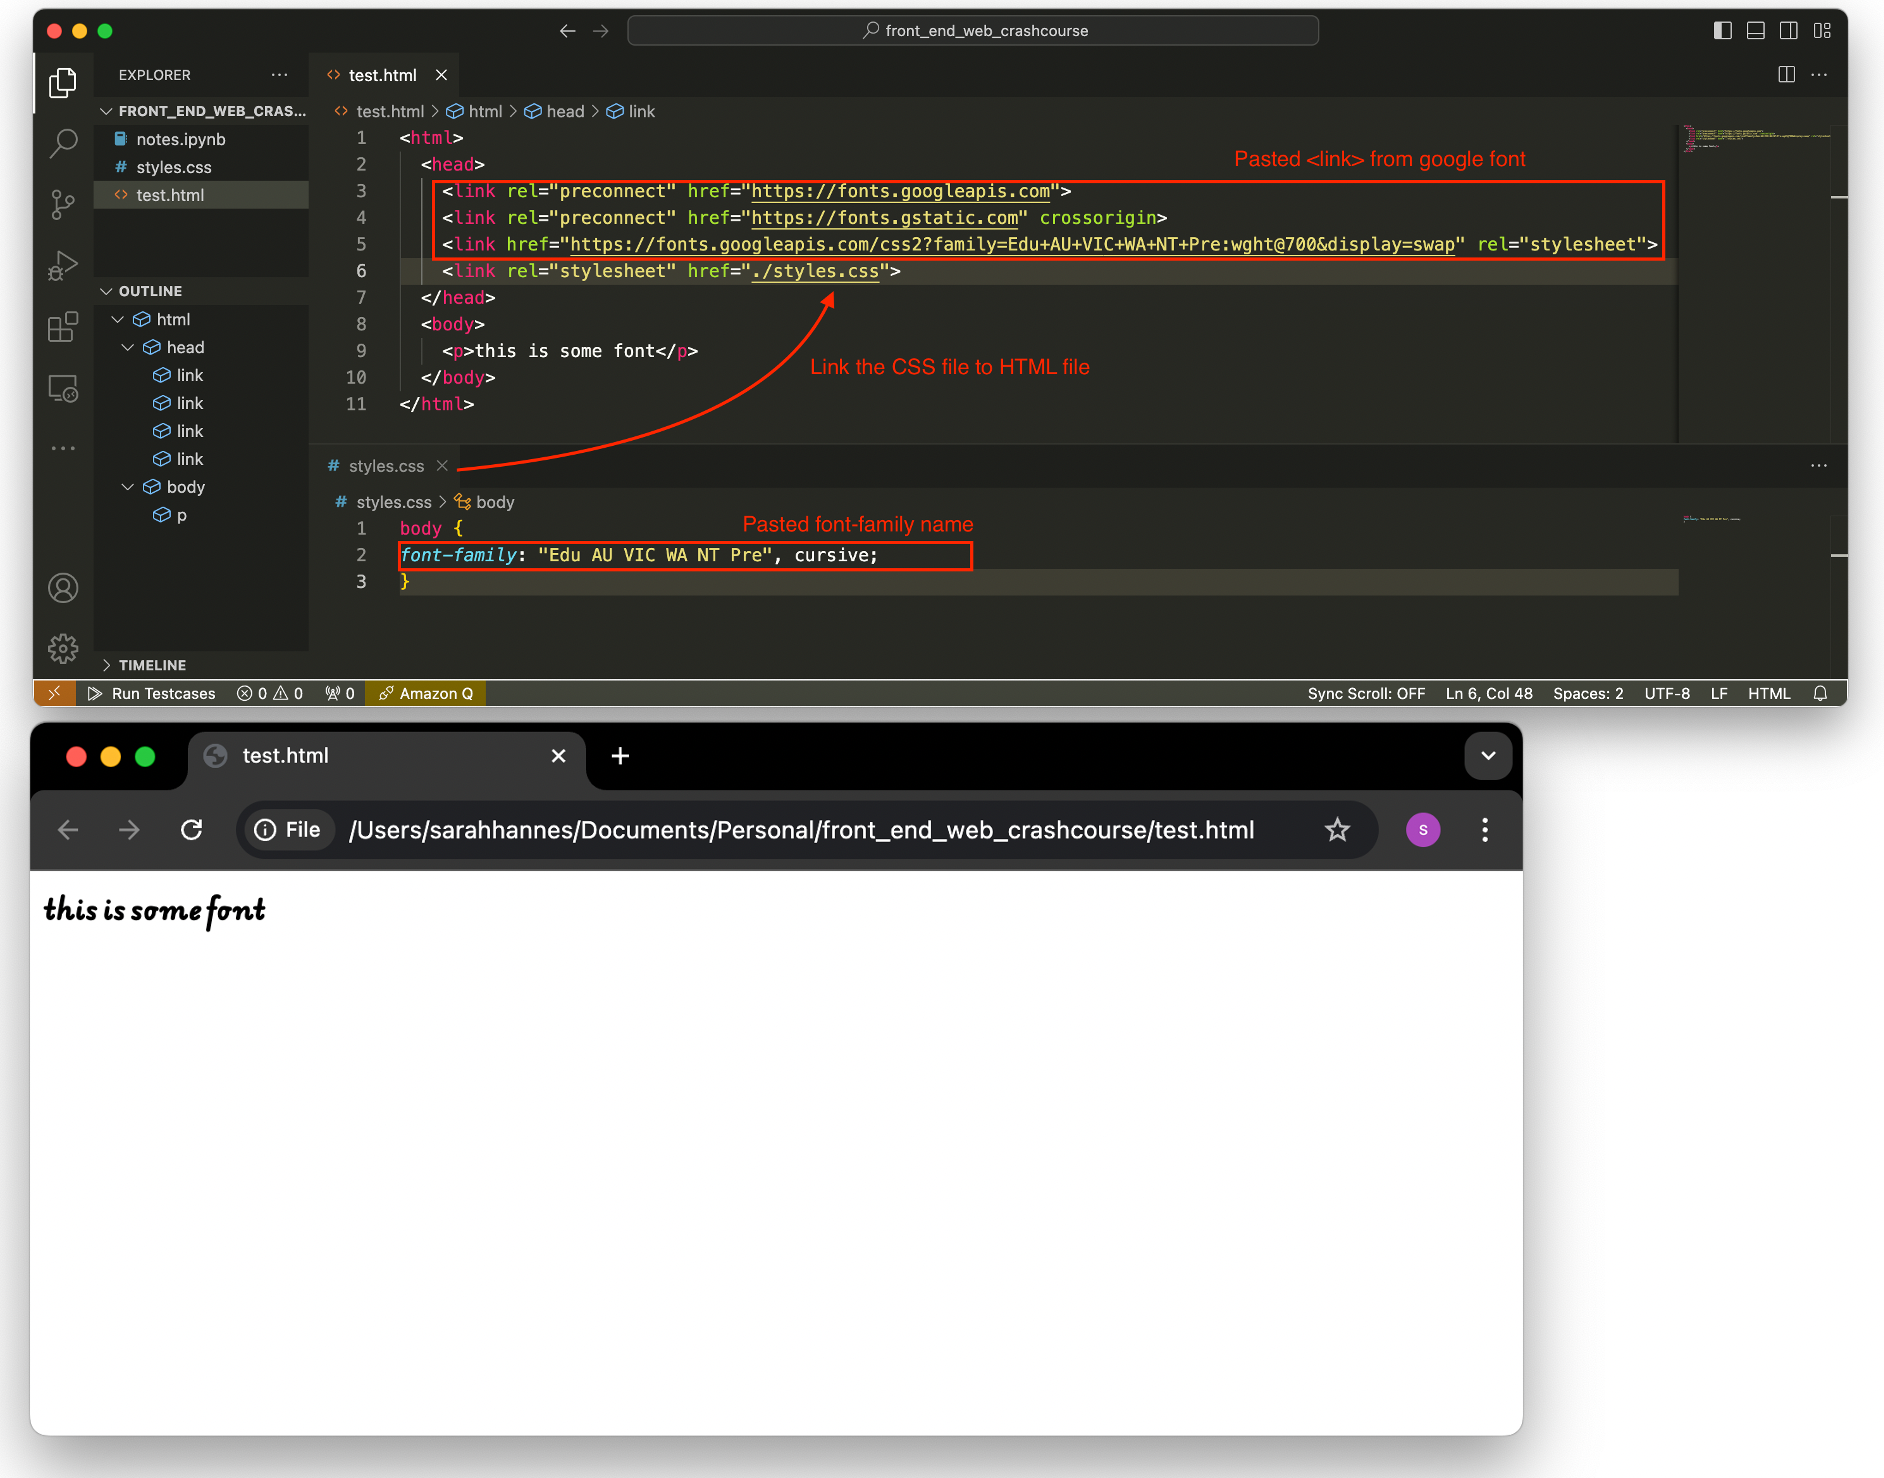Open more actions for styles.css editor group
Screen dimensions: 1884x1478
pyautogui.click(x=1819, y=466)
